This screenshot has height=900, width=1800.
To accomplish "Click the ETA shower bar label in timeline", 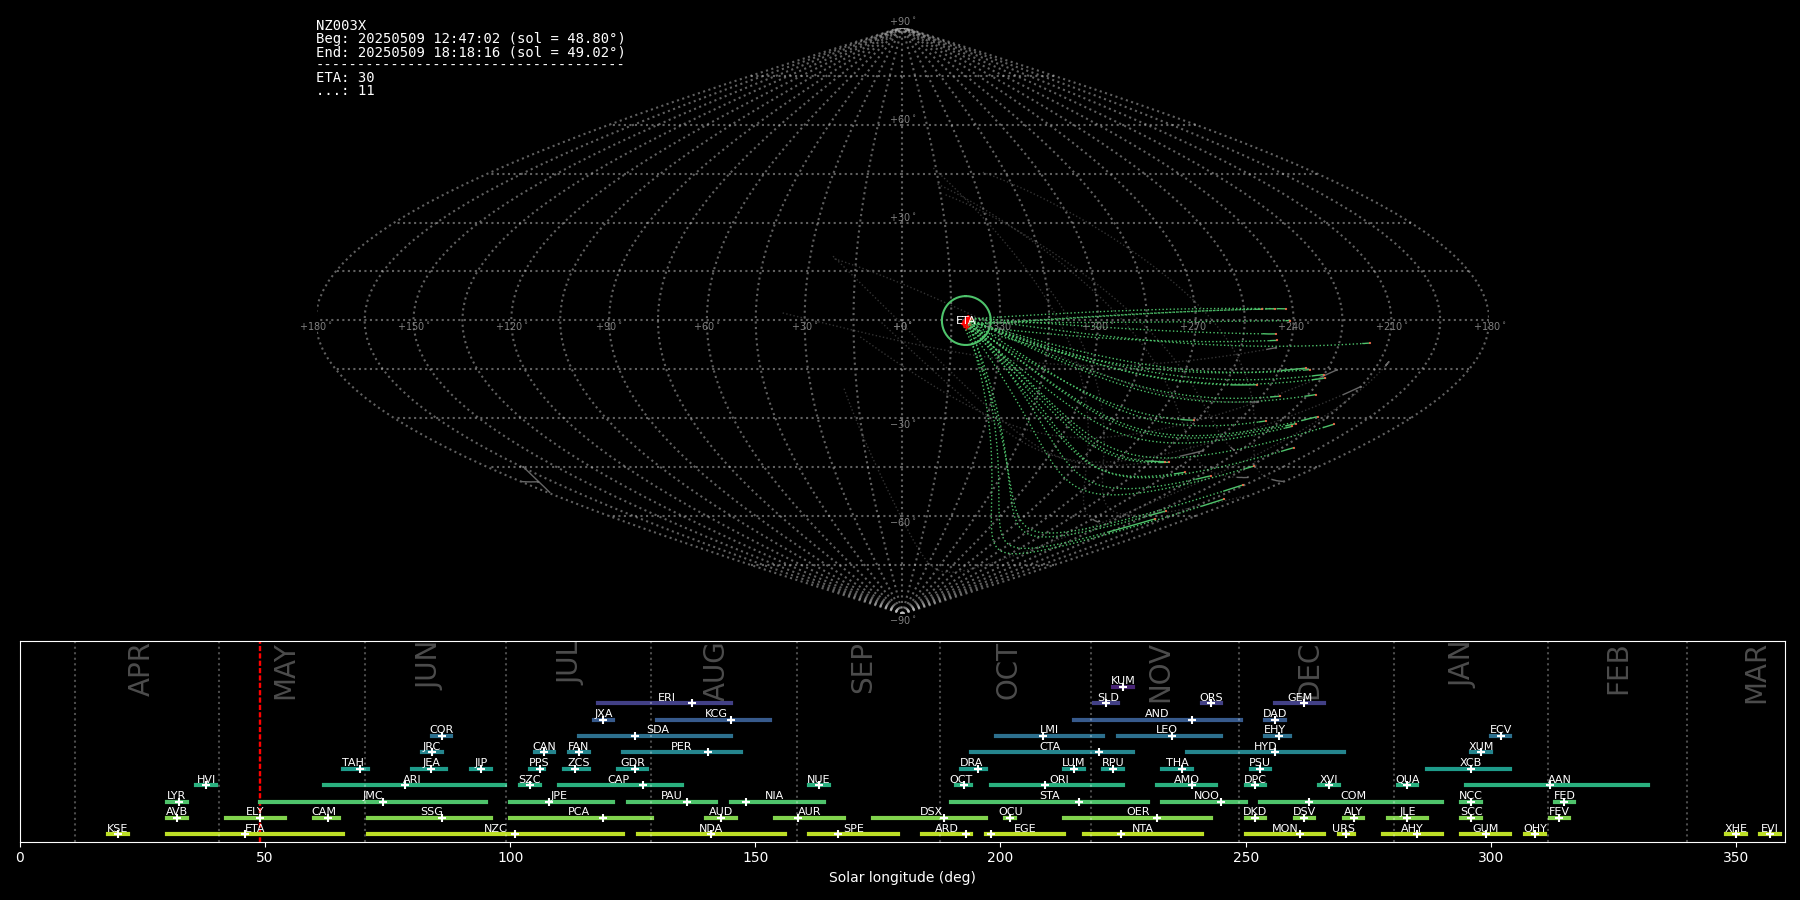I will (x=255, y=828).
